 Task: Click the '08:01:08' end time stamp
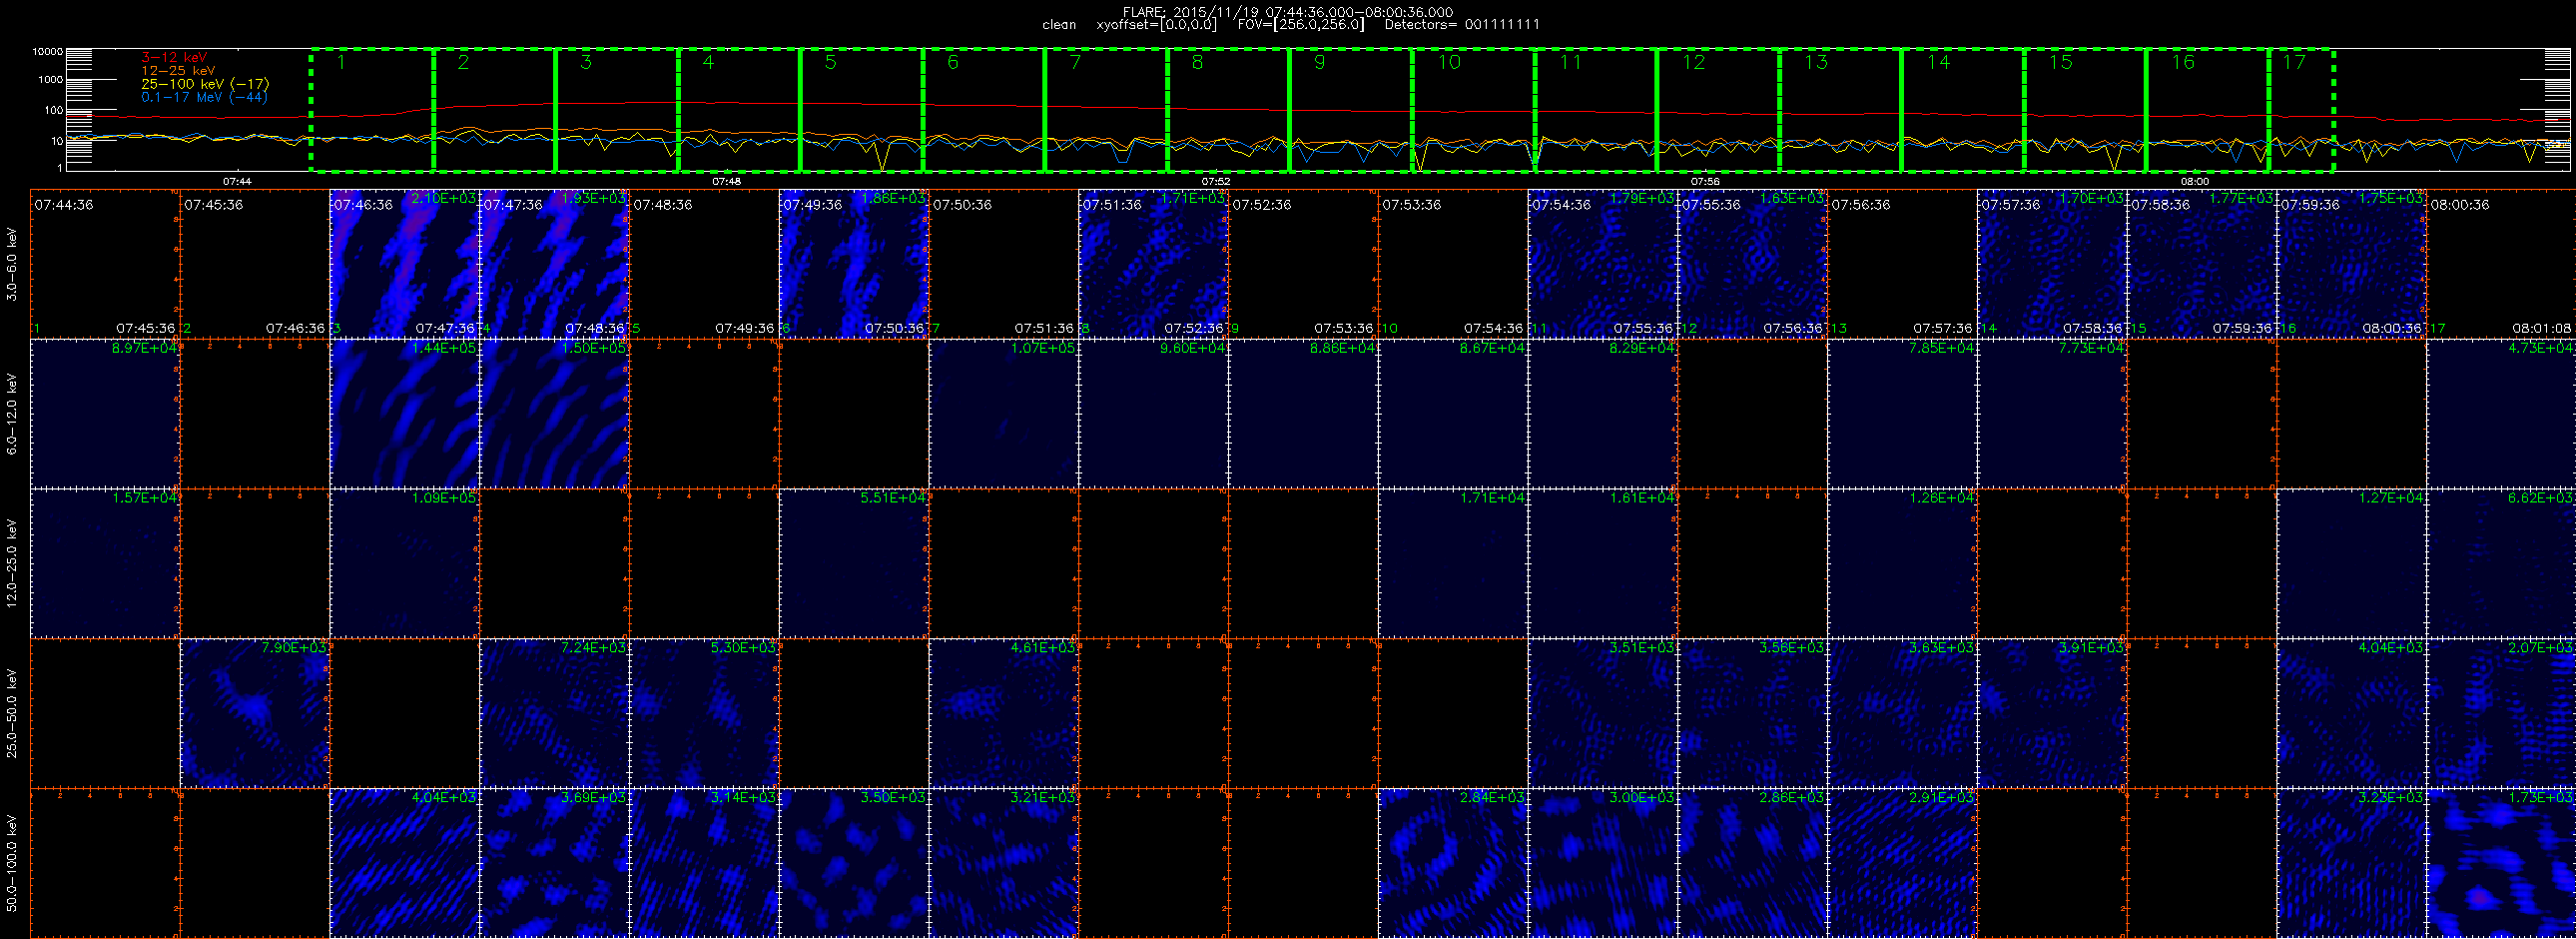2541,328
